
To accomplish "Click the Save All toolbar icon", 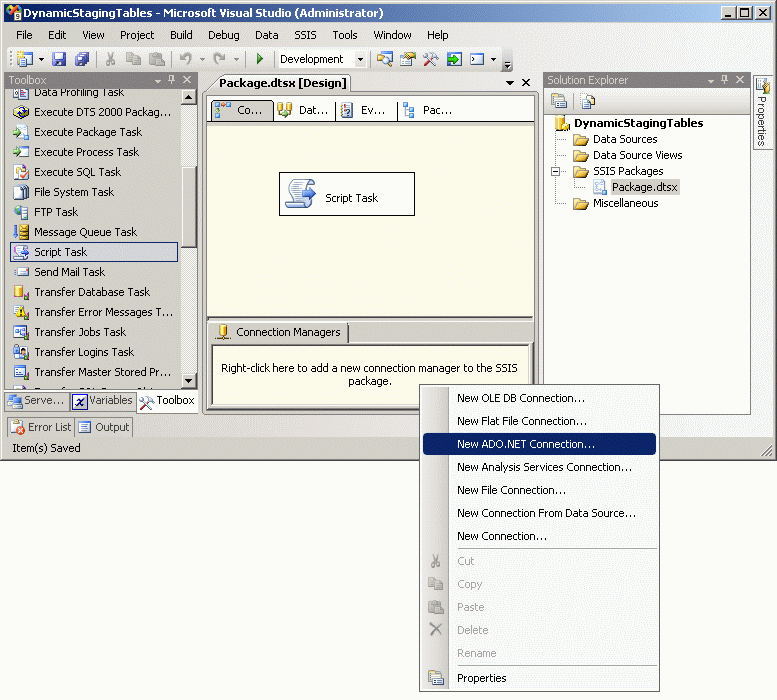I will pos(82,59).
